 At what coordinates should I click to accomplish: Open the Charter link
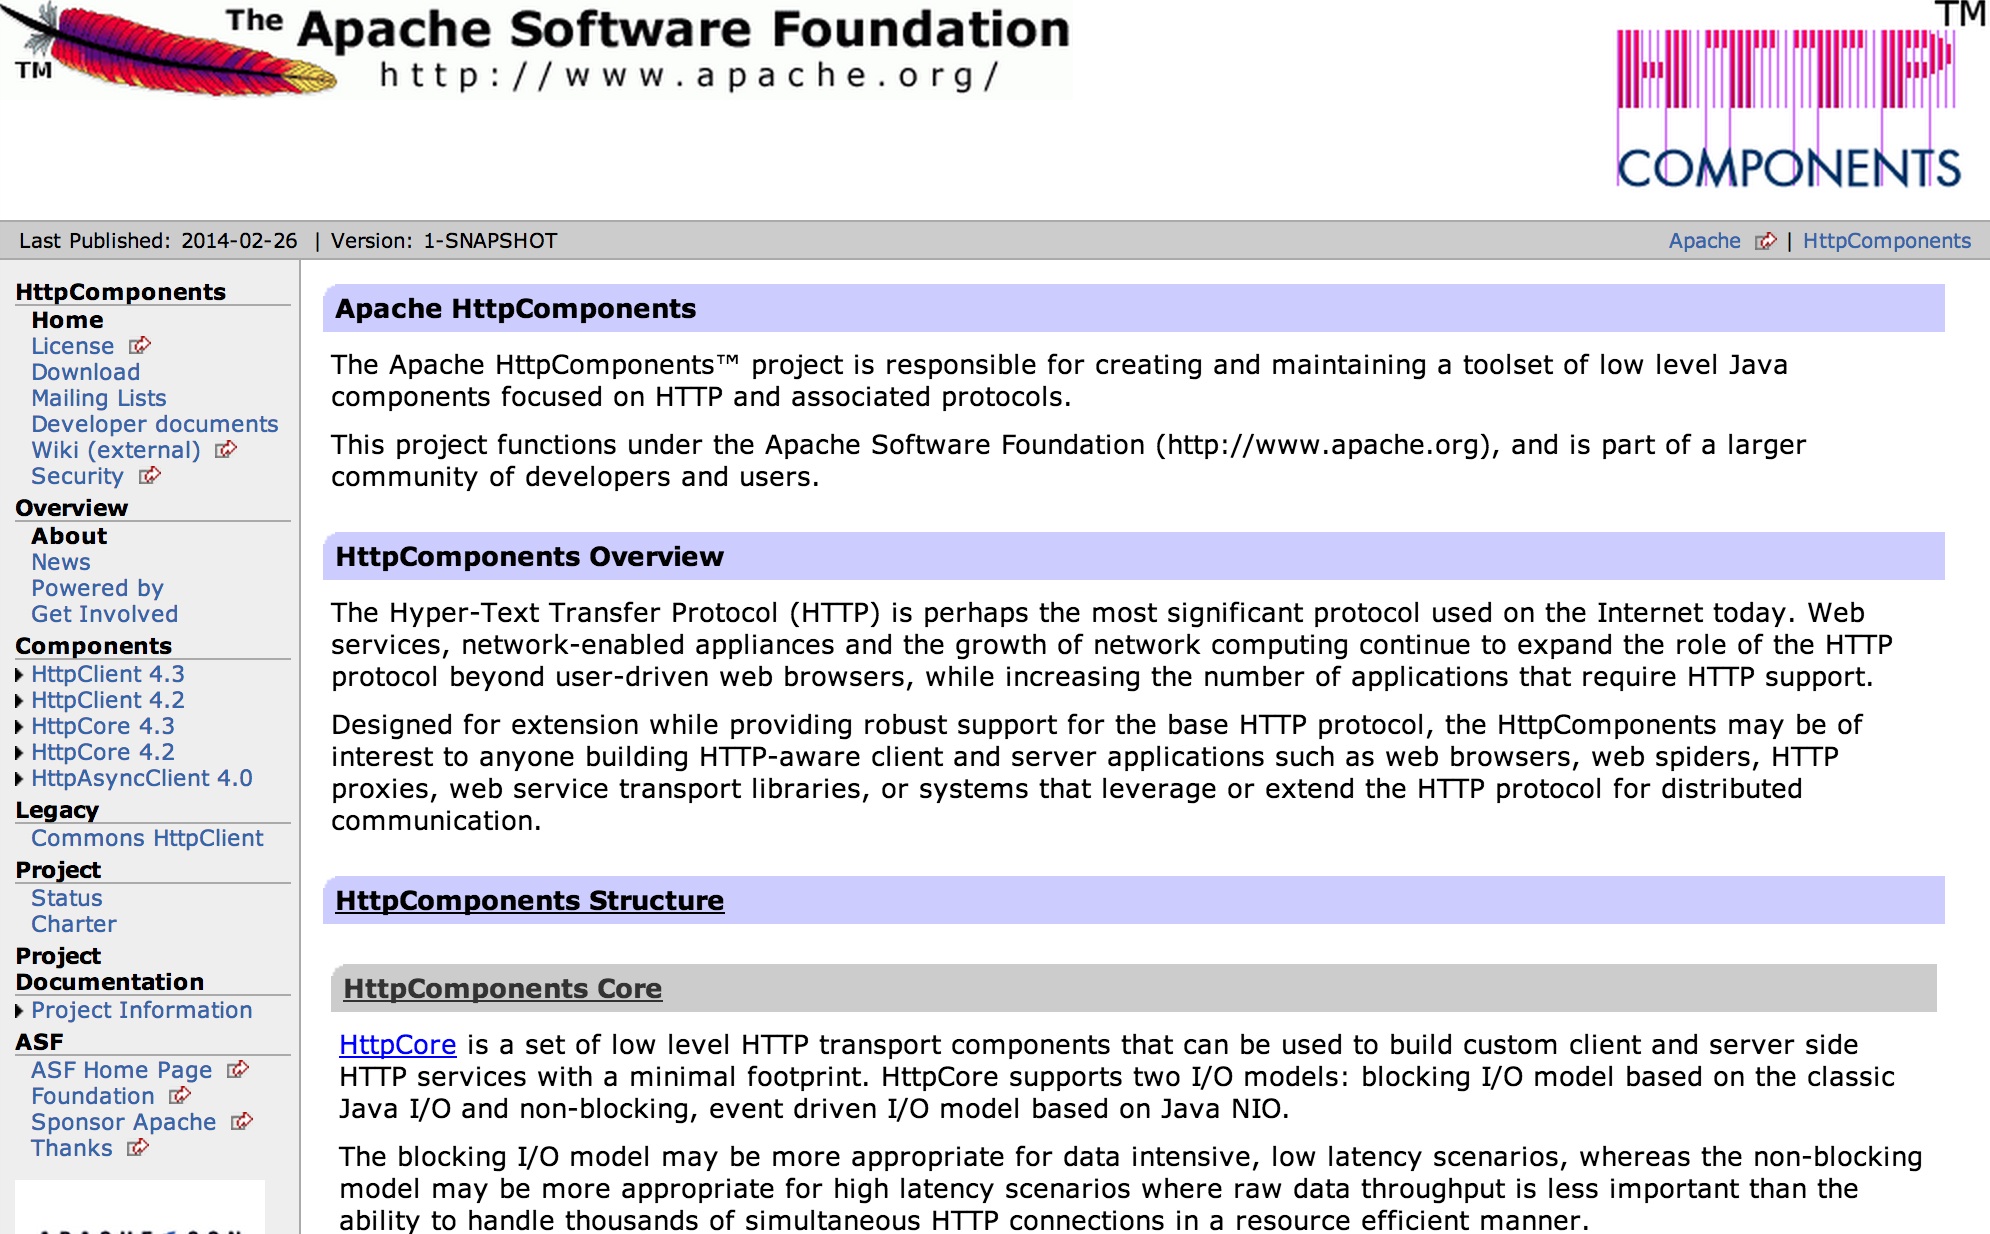(74, 924)
